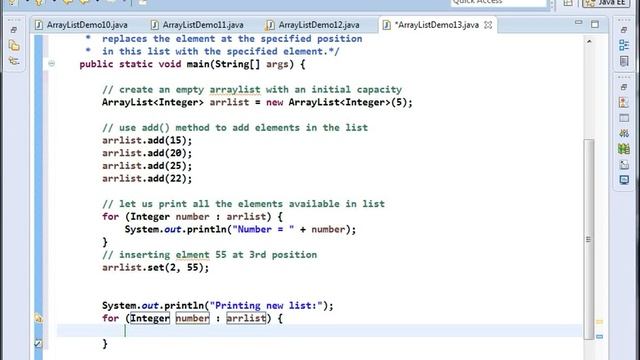The image size is (640, 360).
Task: Select the linked 'arrlist' template field
Action: pyautogui.click(x=246, y=318)
